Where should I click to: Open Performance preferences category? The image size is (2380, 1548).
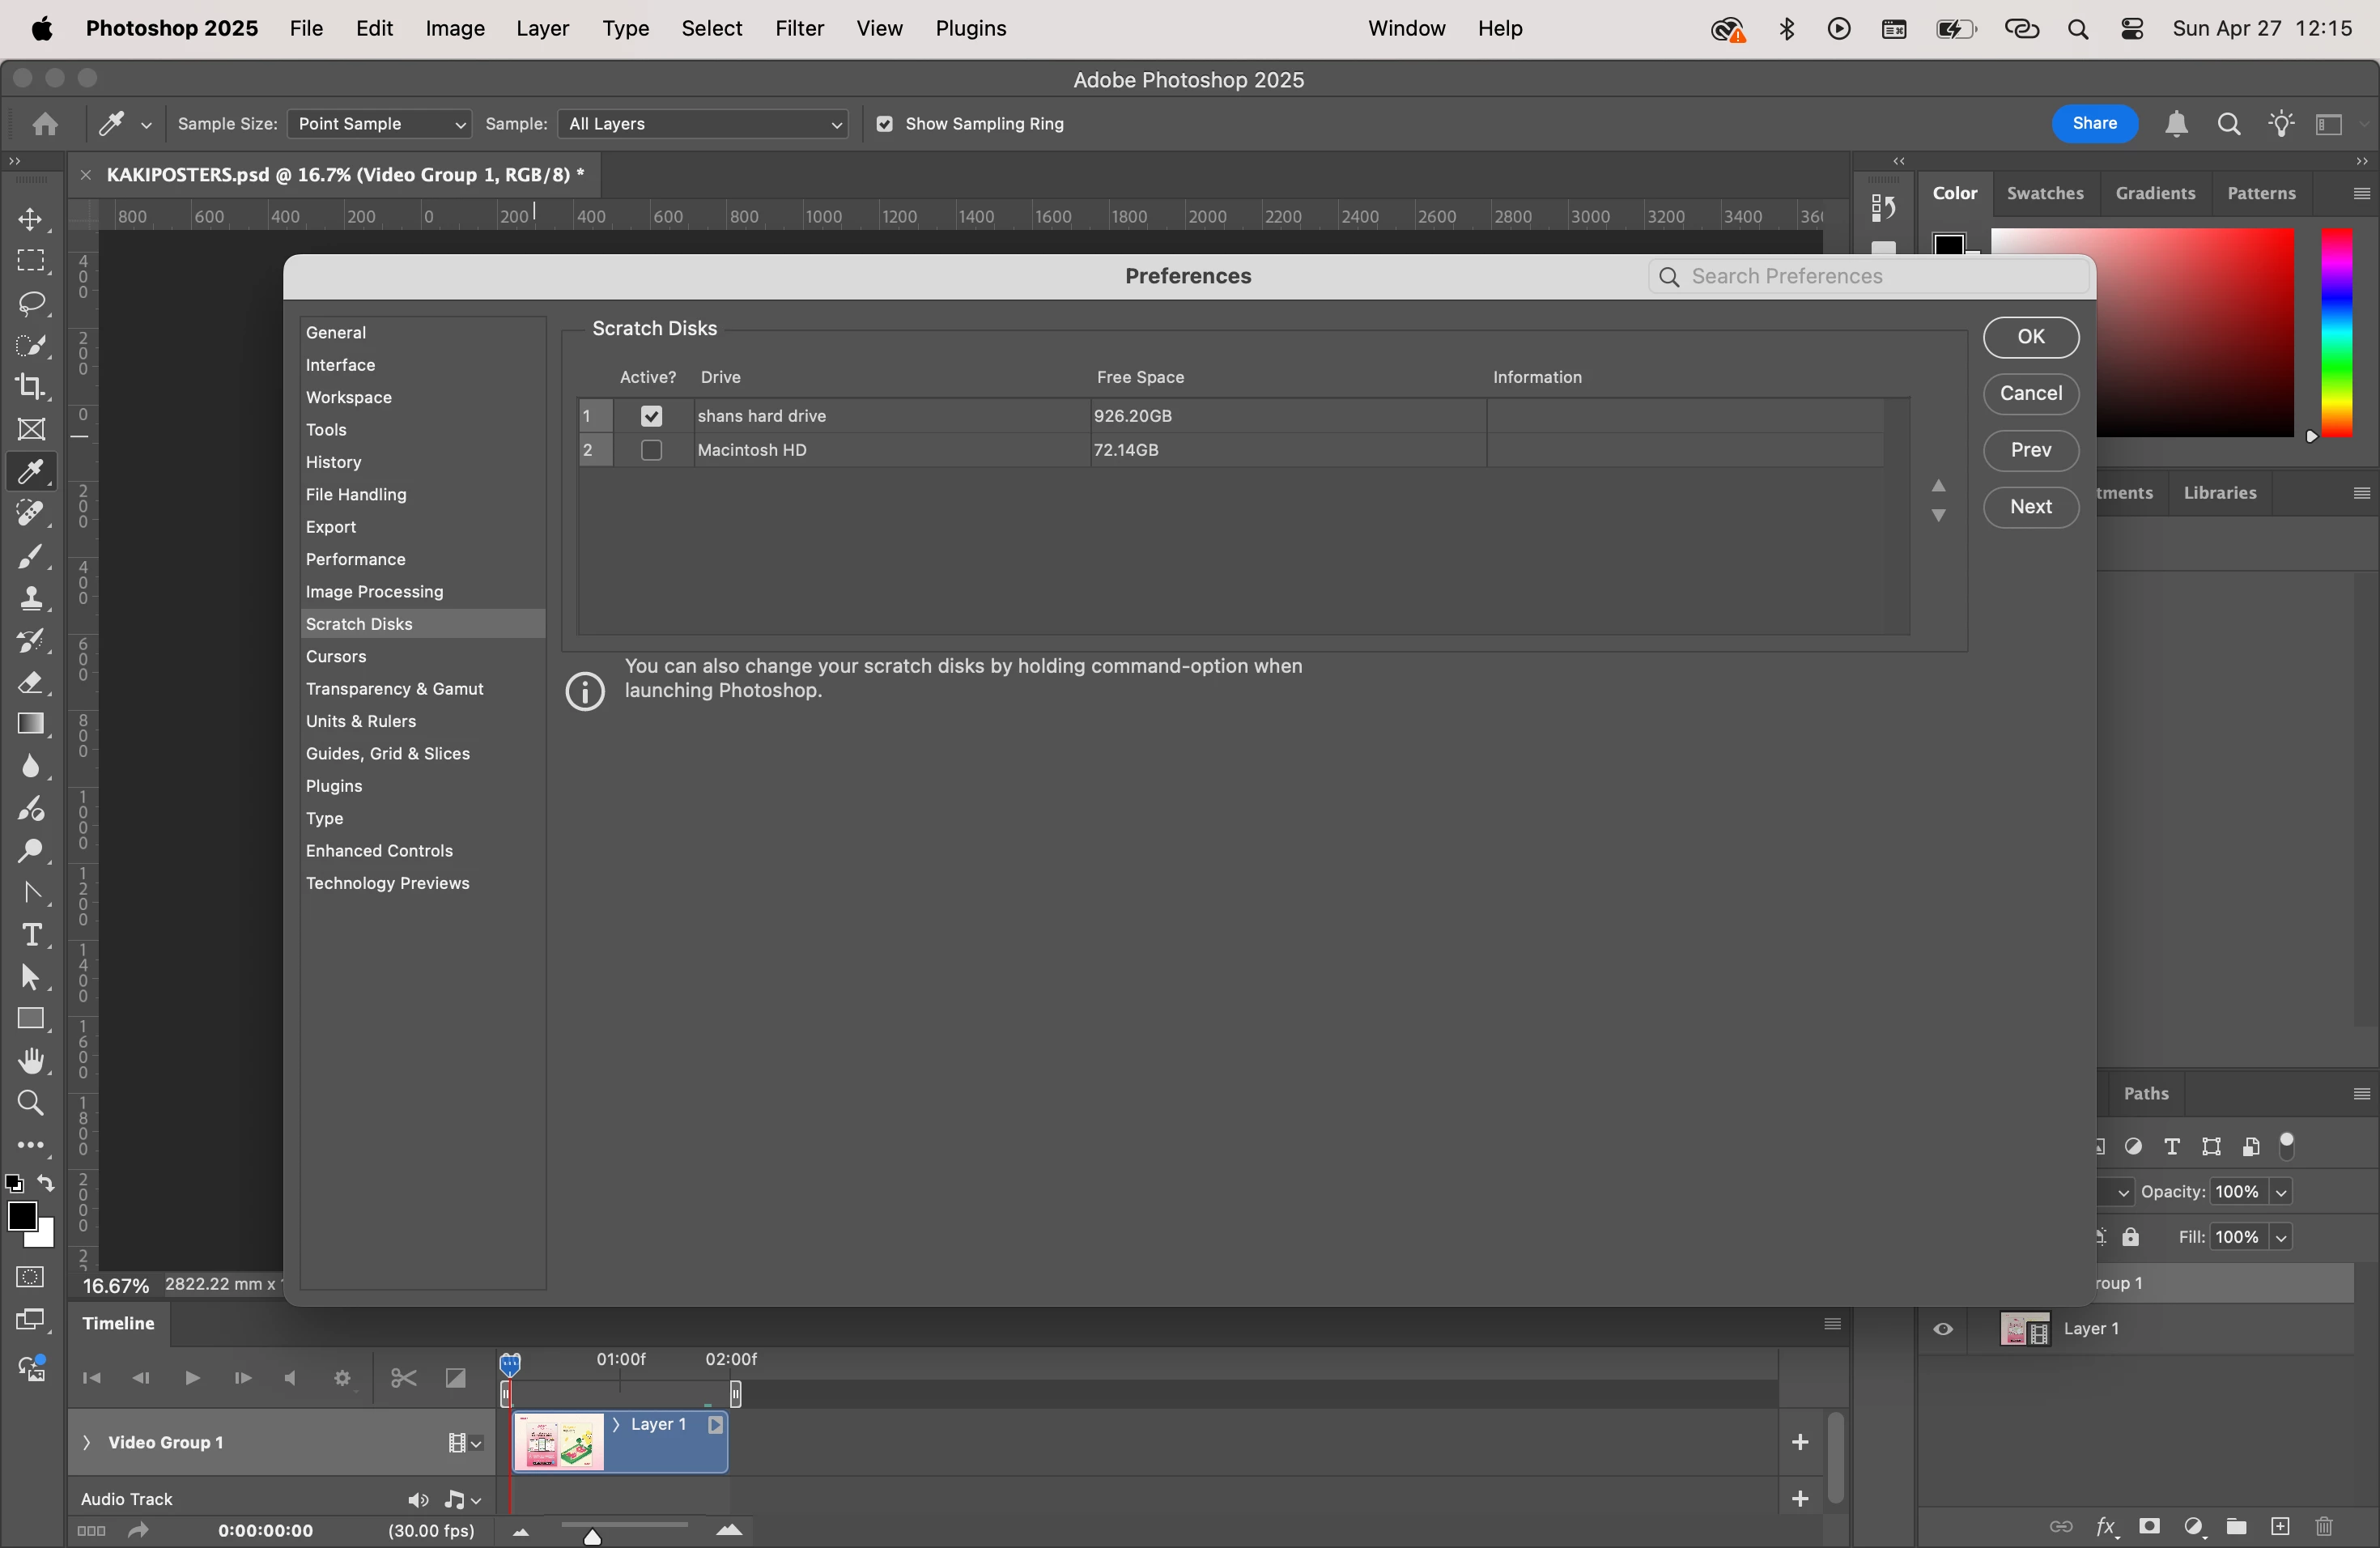coord(355,559)
